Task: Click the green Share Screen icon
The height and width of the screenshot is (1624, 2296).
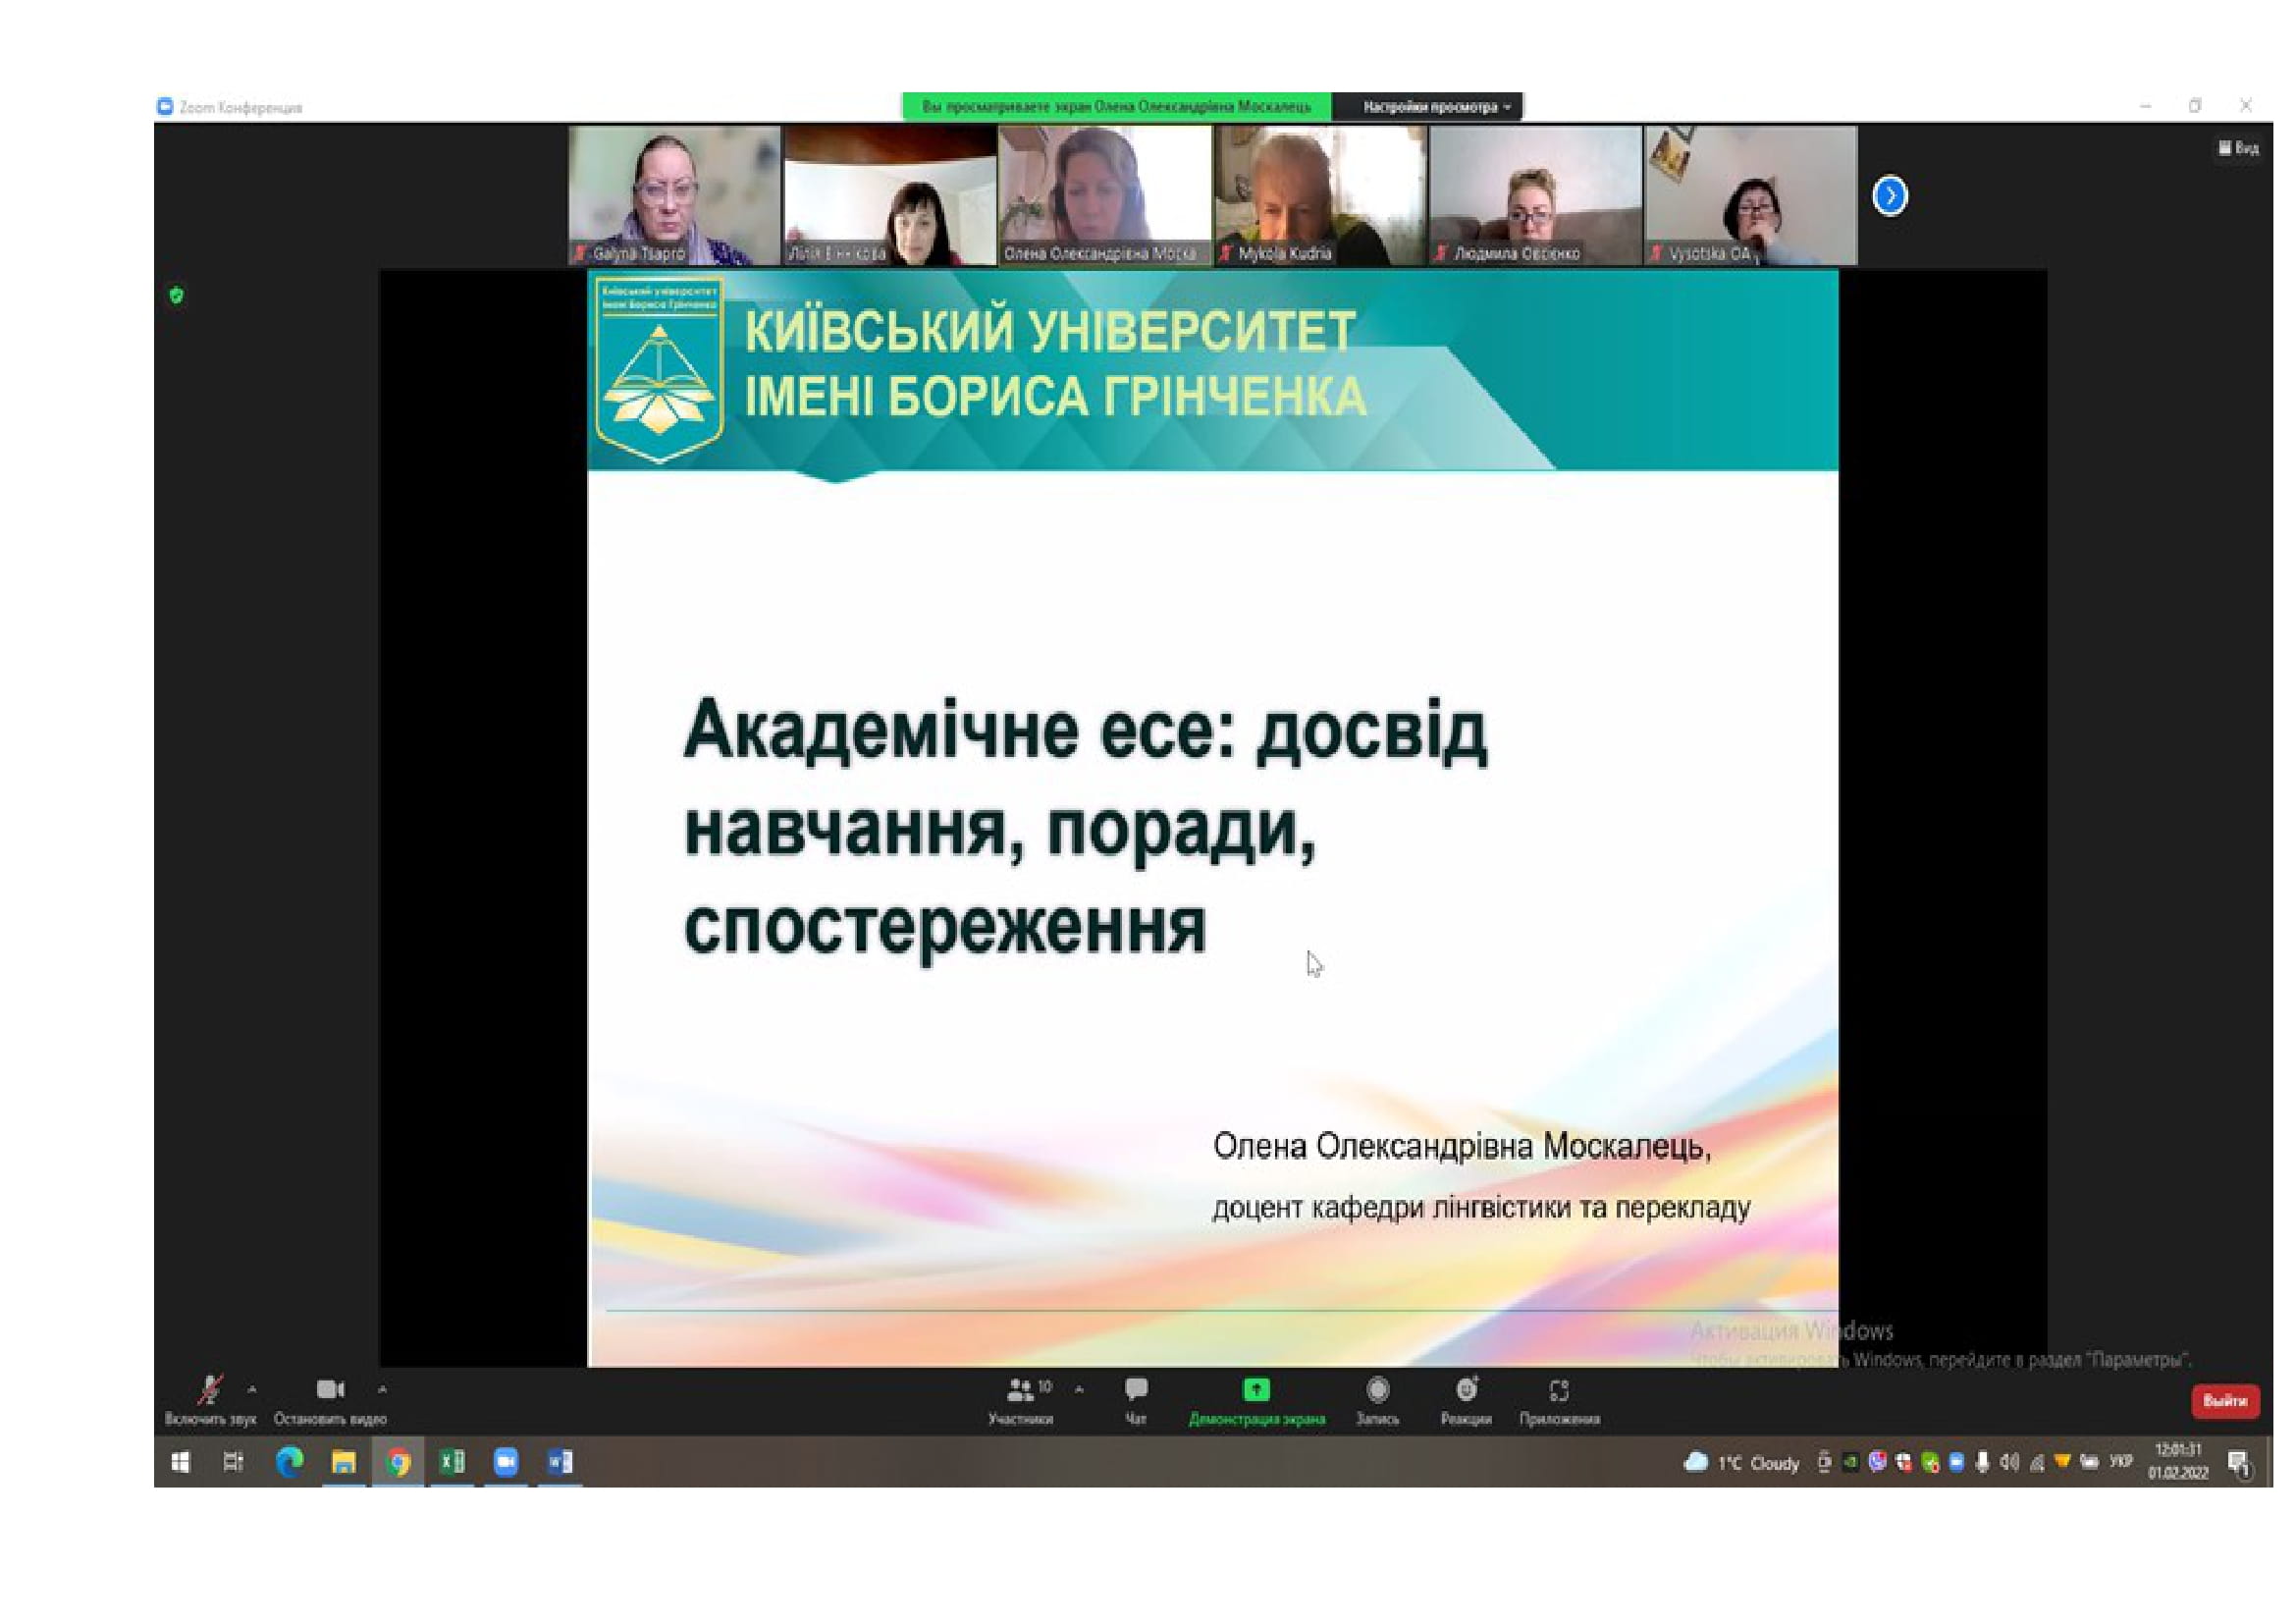Action: point(1256,1390)
